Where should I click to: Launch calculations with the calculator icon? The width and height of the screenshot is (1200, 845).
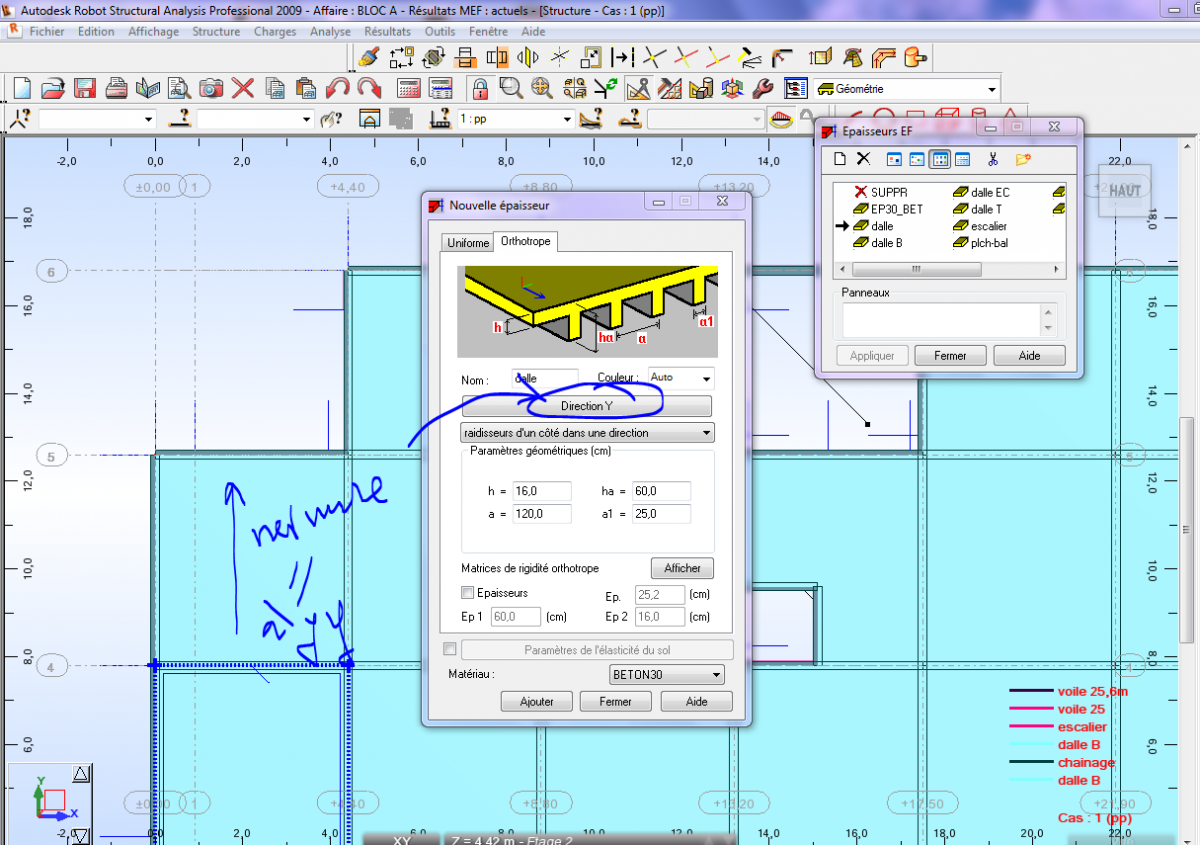click(x=408, y=88)
